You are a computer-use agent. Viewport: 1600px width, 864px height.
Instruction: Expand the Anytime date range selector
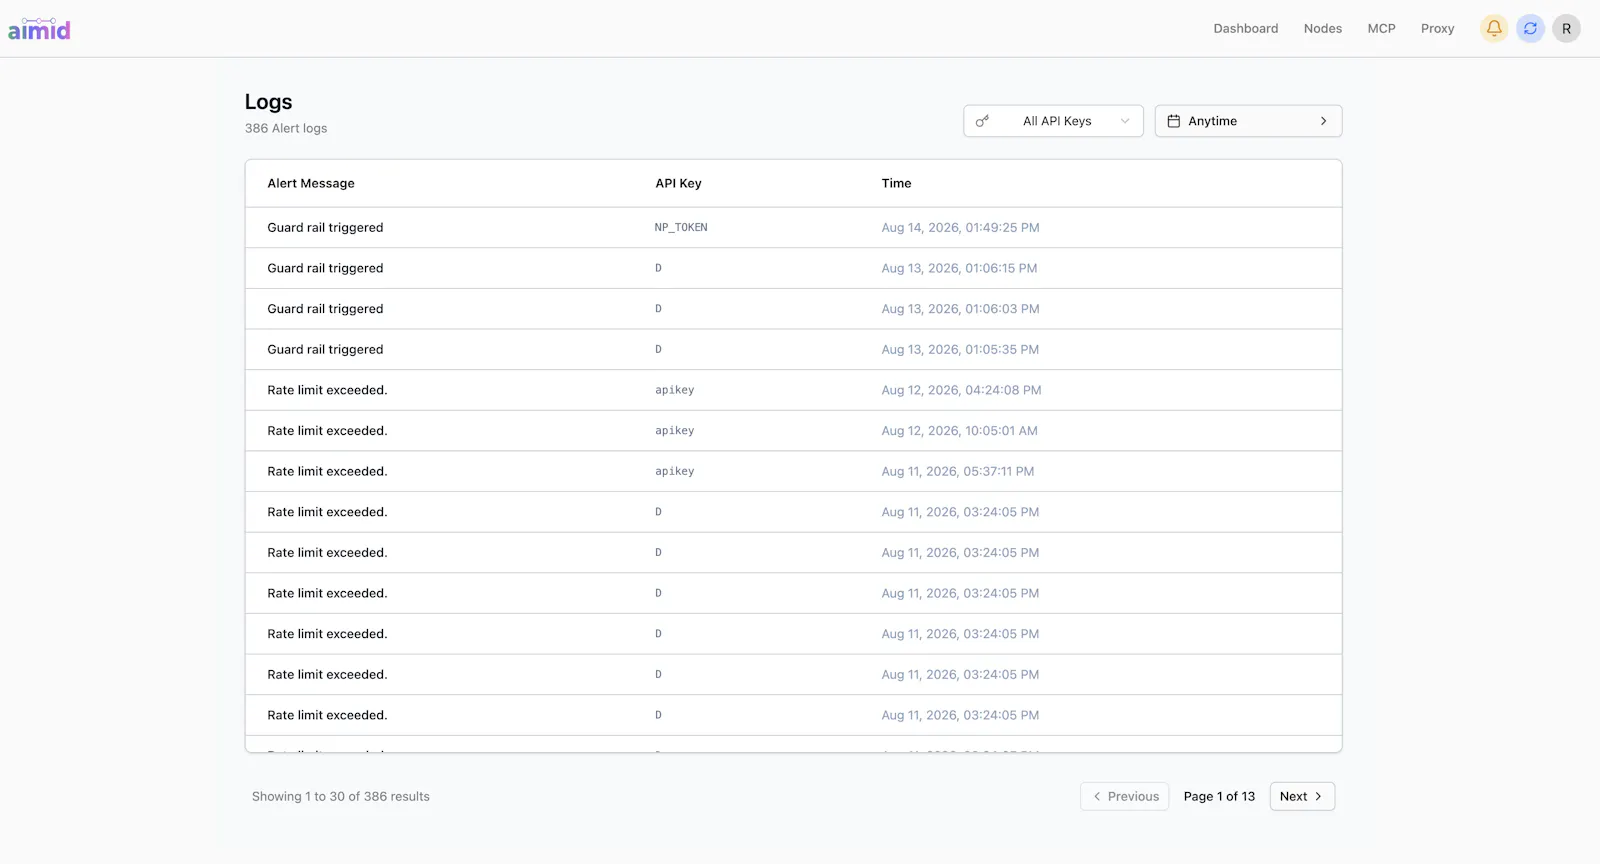1248,121
